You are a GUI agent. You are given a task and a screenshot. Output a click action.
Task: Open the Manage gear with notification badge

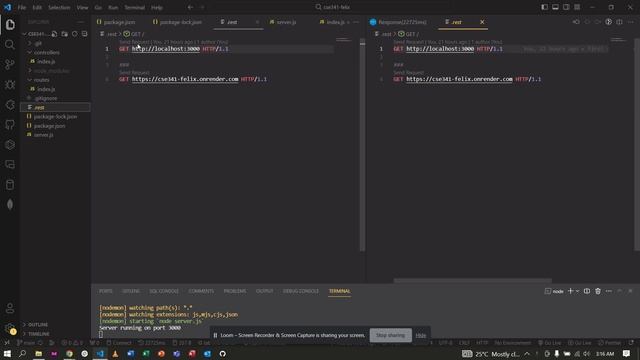(10, 329)
